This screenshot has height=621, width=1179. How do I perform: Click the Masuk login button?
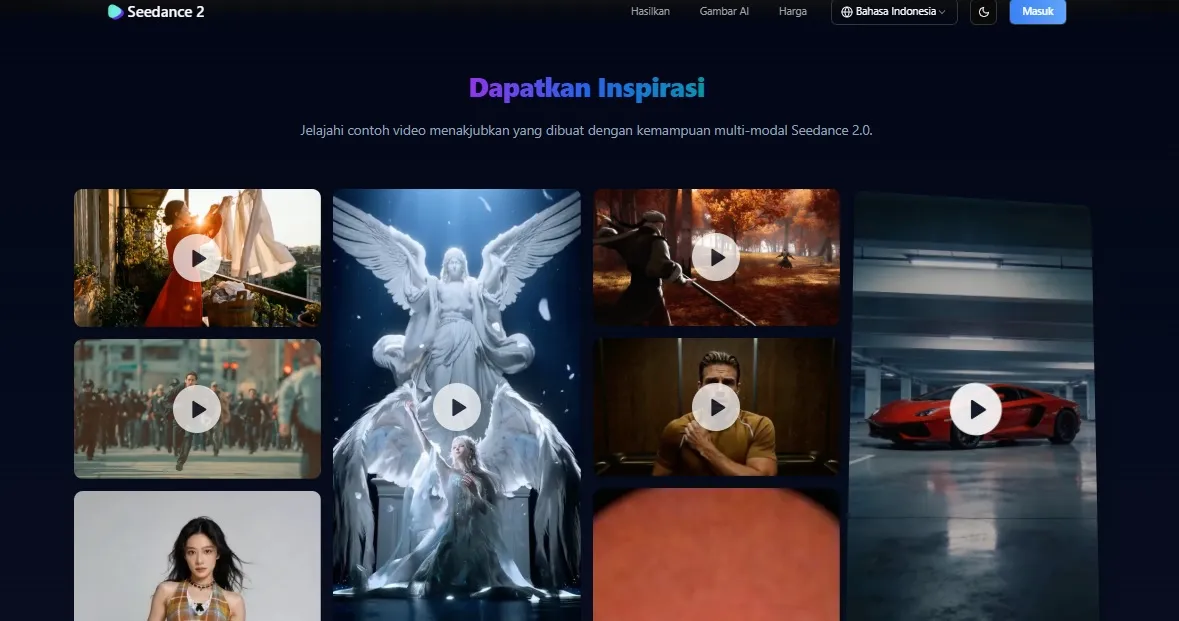pyautogui.click(x=1037, y=12)
